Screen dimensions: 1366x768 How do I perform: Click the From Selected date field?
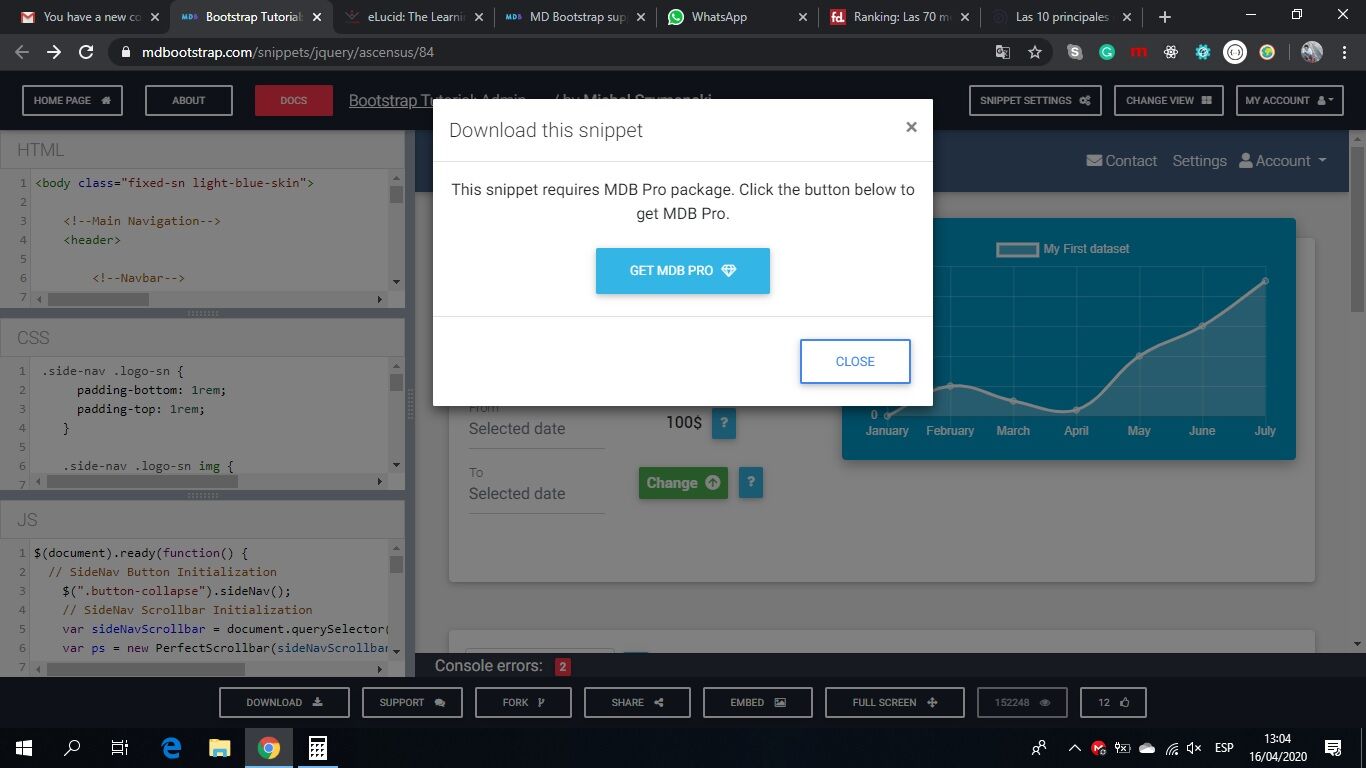point(537,428)
